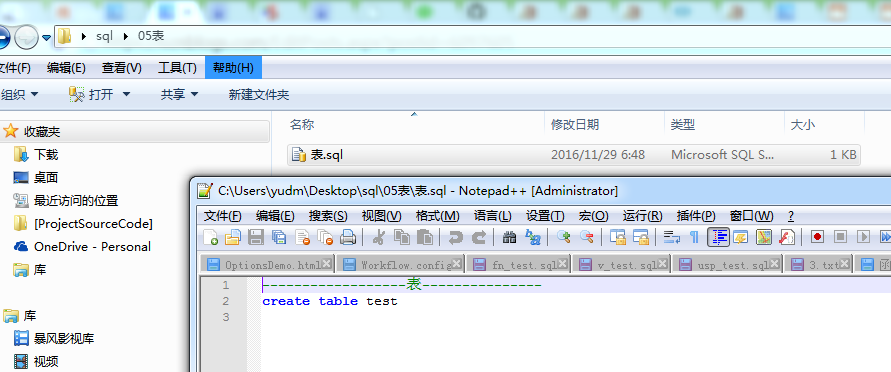Open Explorer recent locations dropdown arrow
Viewport: 891px width, 372px height.
tap(47, 38)
